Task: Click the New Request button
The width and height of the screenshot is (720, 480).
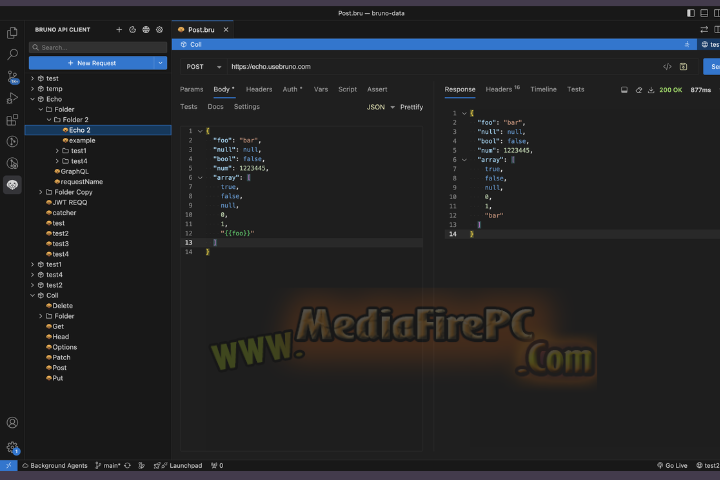Action: (91, 63)
